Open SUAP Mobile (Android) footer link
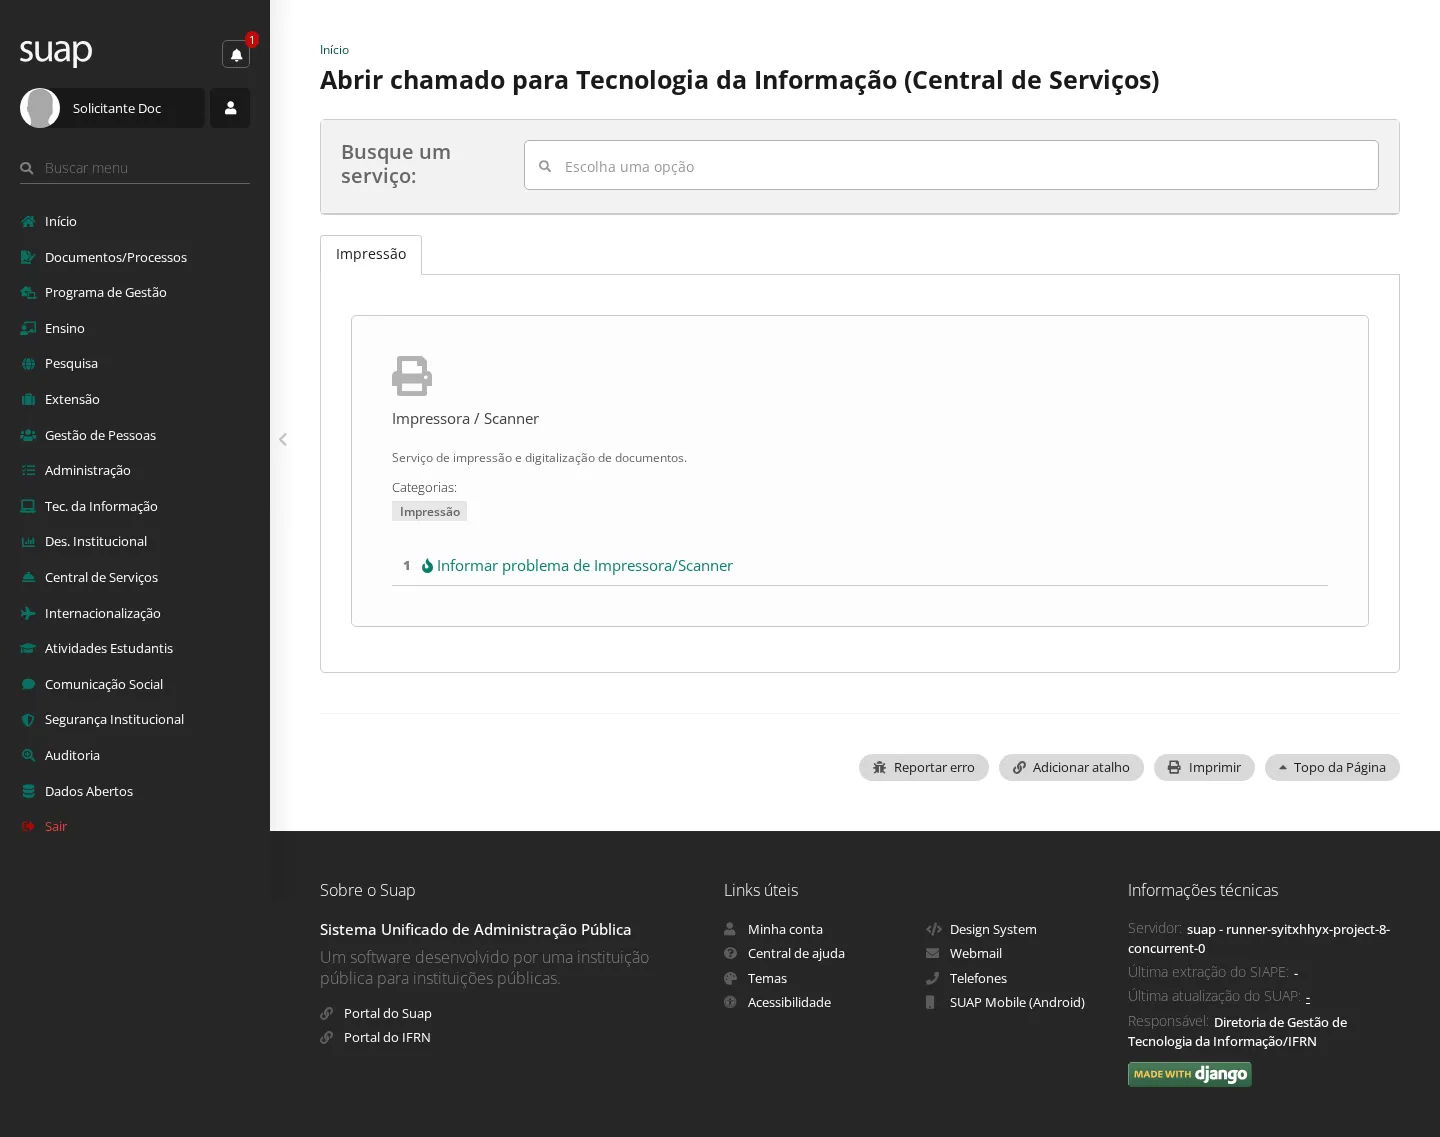This screenshot has height=1137, width=1440. [x=1017, y=1002]
